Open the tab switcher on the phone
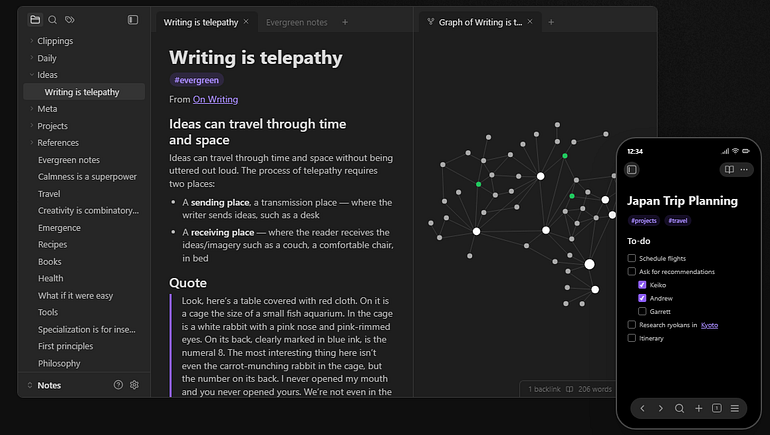This screenshot has height=435, width=770. (x=716, y=408)
